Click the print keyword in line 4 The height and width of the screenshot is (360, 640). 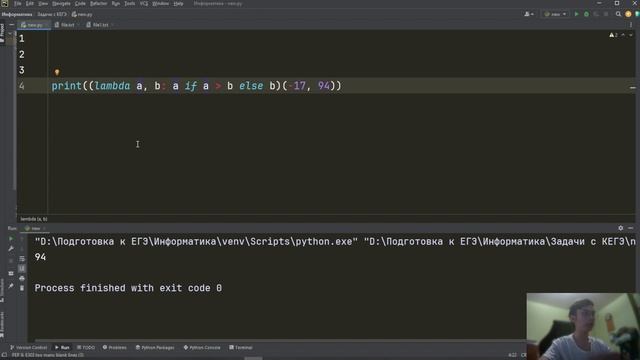tap(67, 86)
